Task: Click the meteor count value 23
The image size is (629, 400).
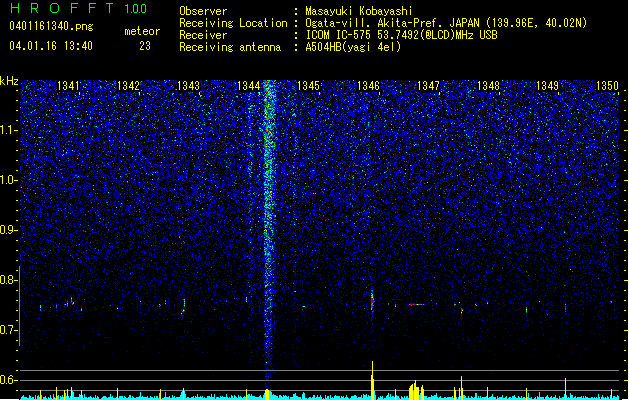Action: [145, 46]
